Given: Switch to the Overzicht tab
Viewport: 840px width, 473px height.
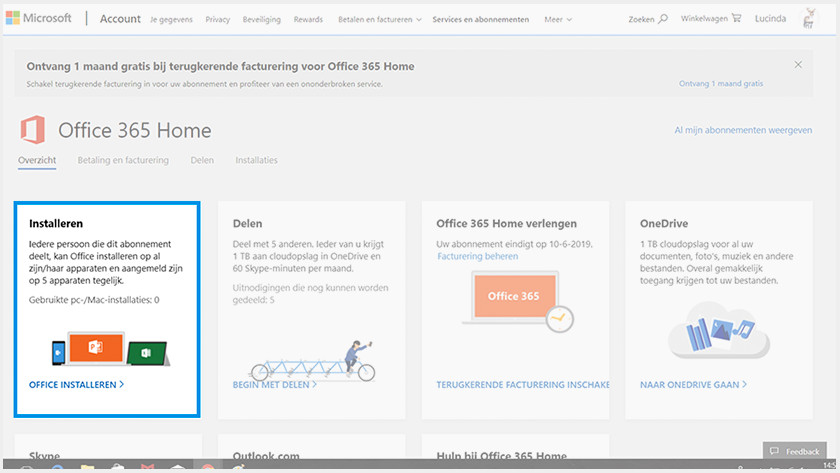Looking at the screenshot, I should [37, 160].
